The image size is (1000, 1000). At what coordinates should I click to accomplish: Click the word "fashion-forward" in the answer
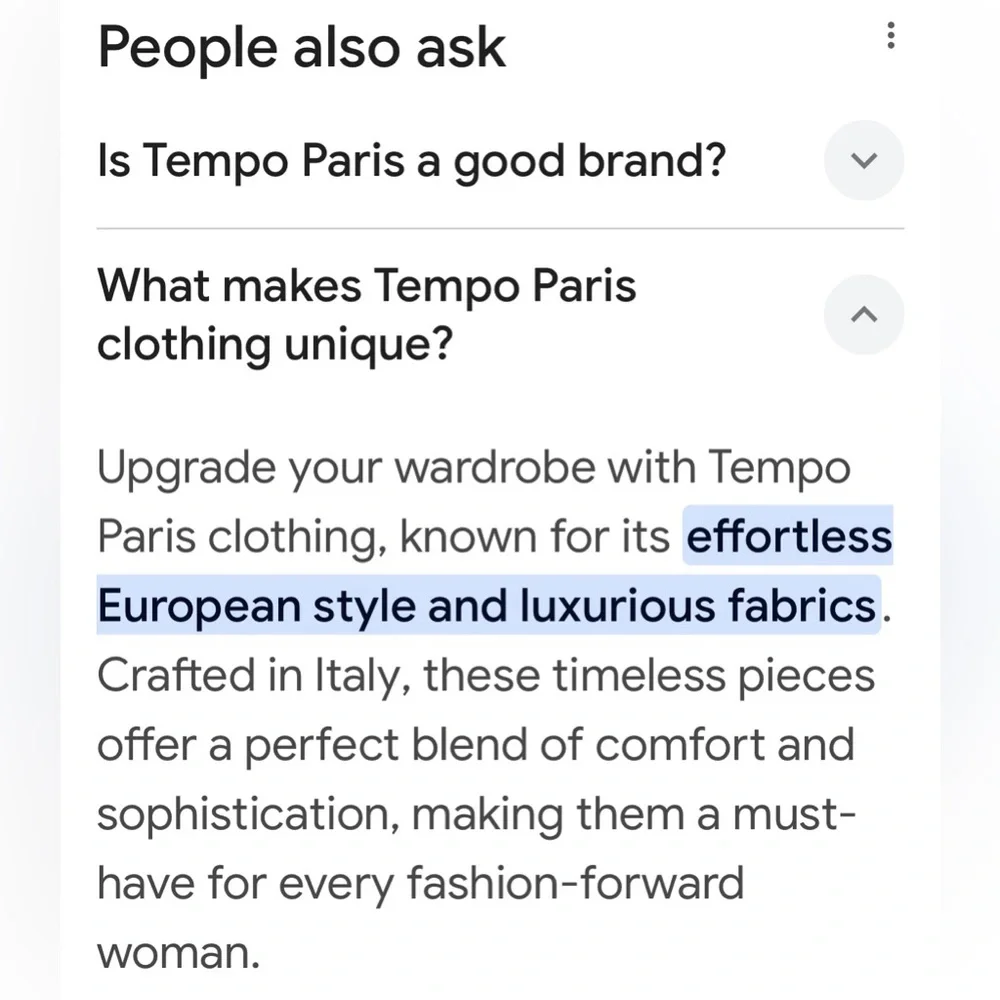(575, 884)
